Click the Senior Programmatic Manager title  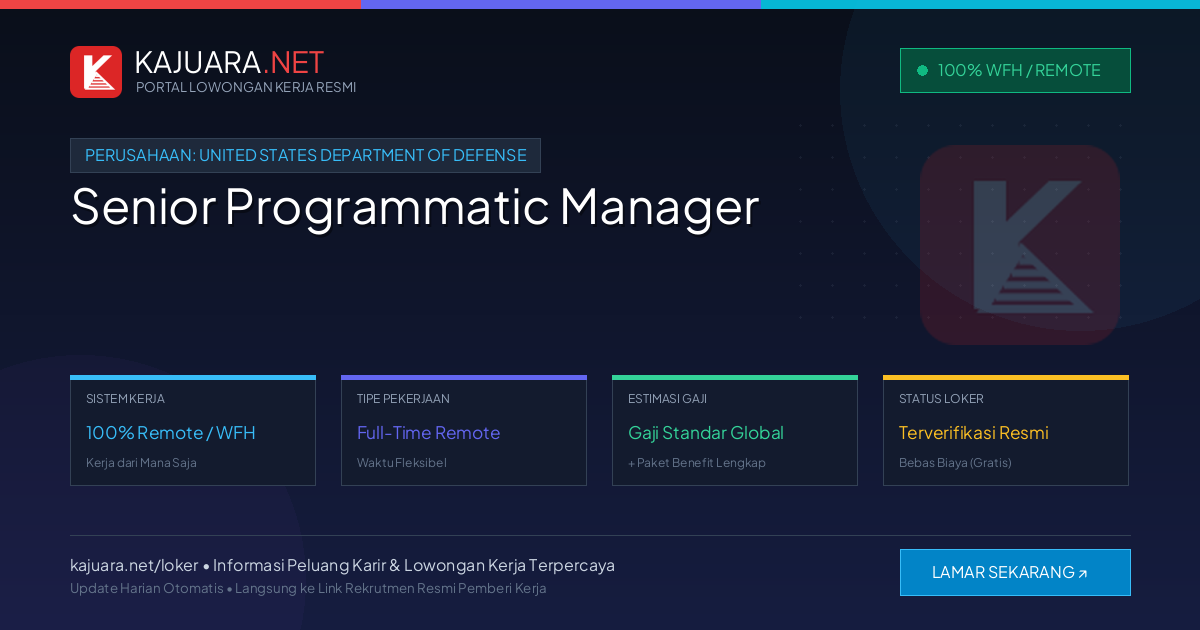pyautogui.click(x=415, y=207)
